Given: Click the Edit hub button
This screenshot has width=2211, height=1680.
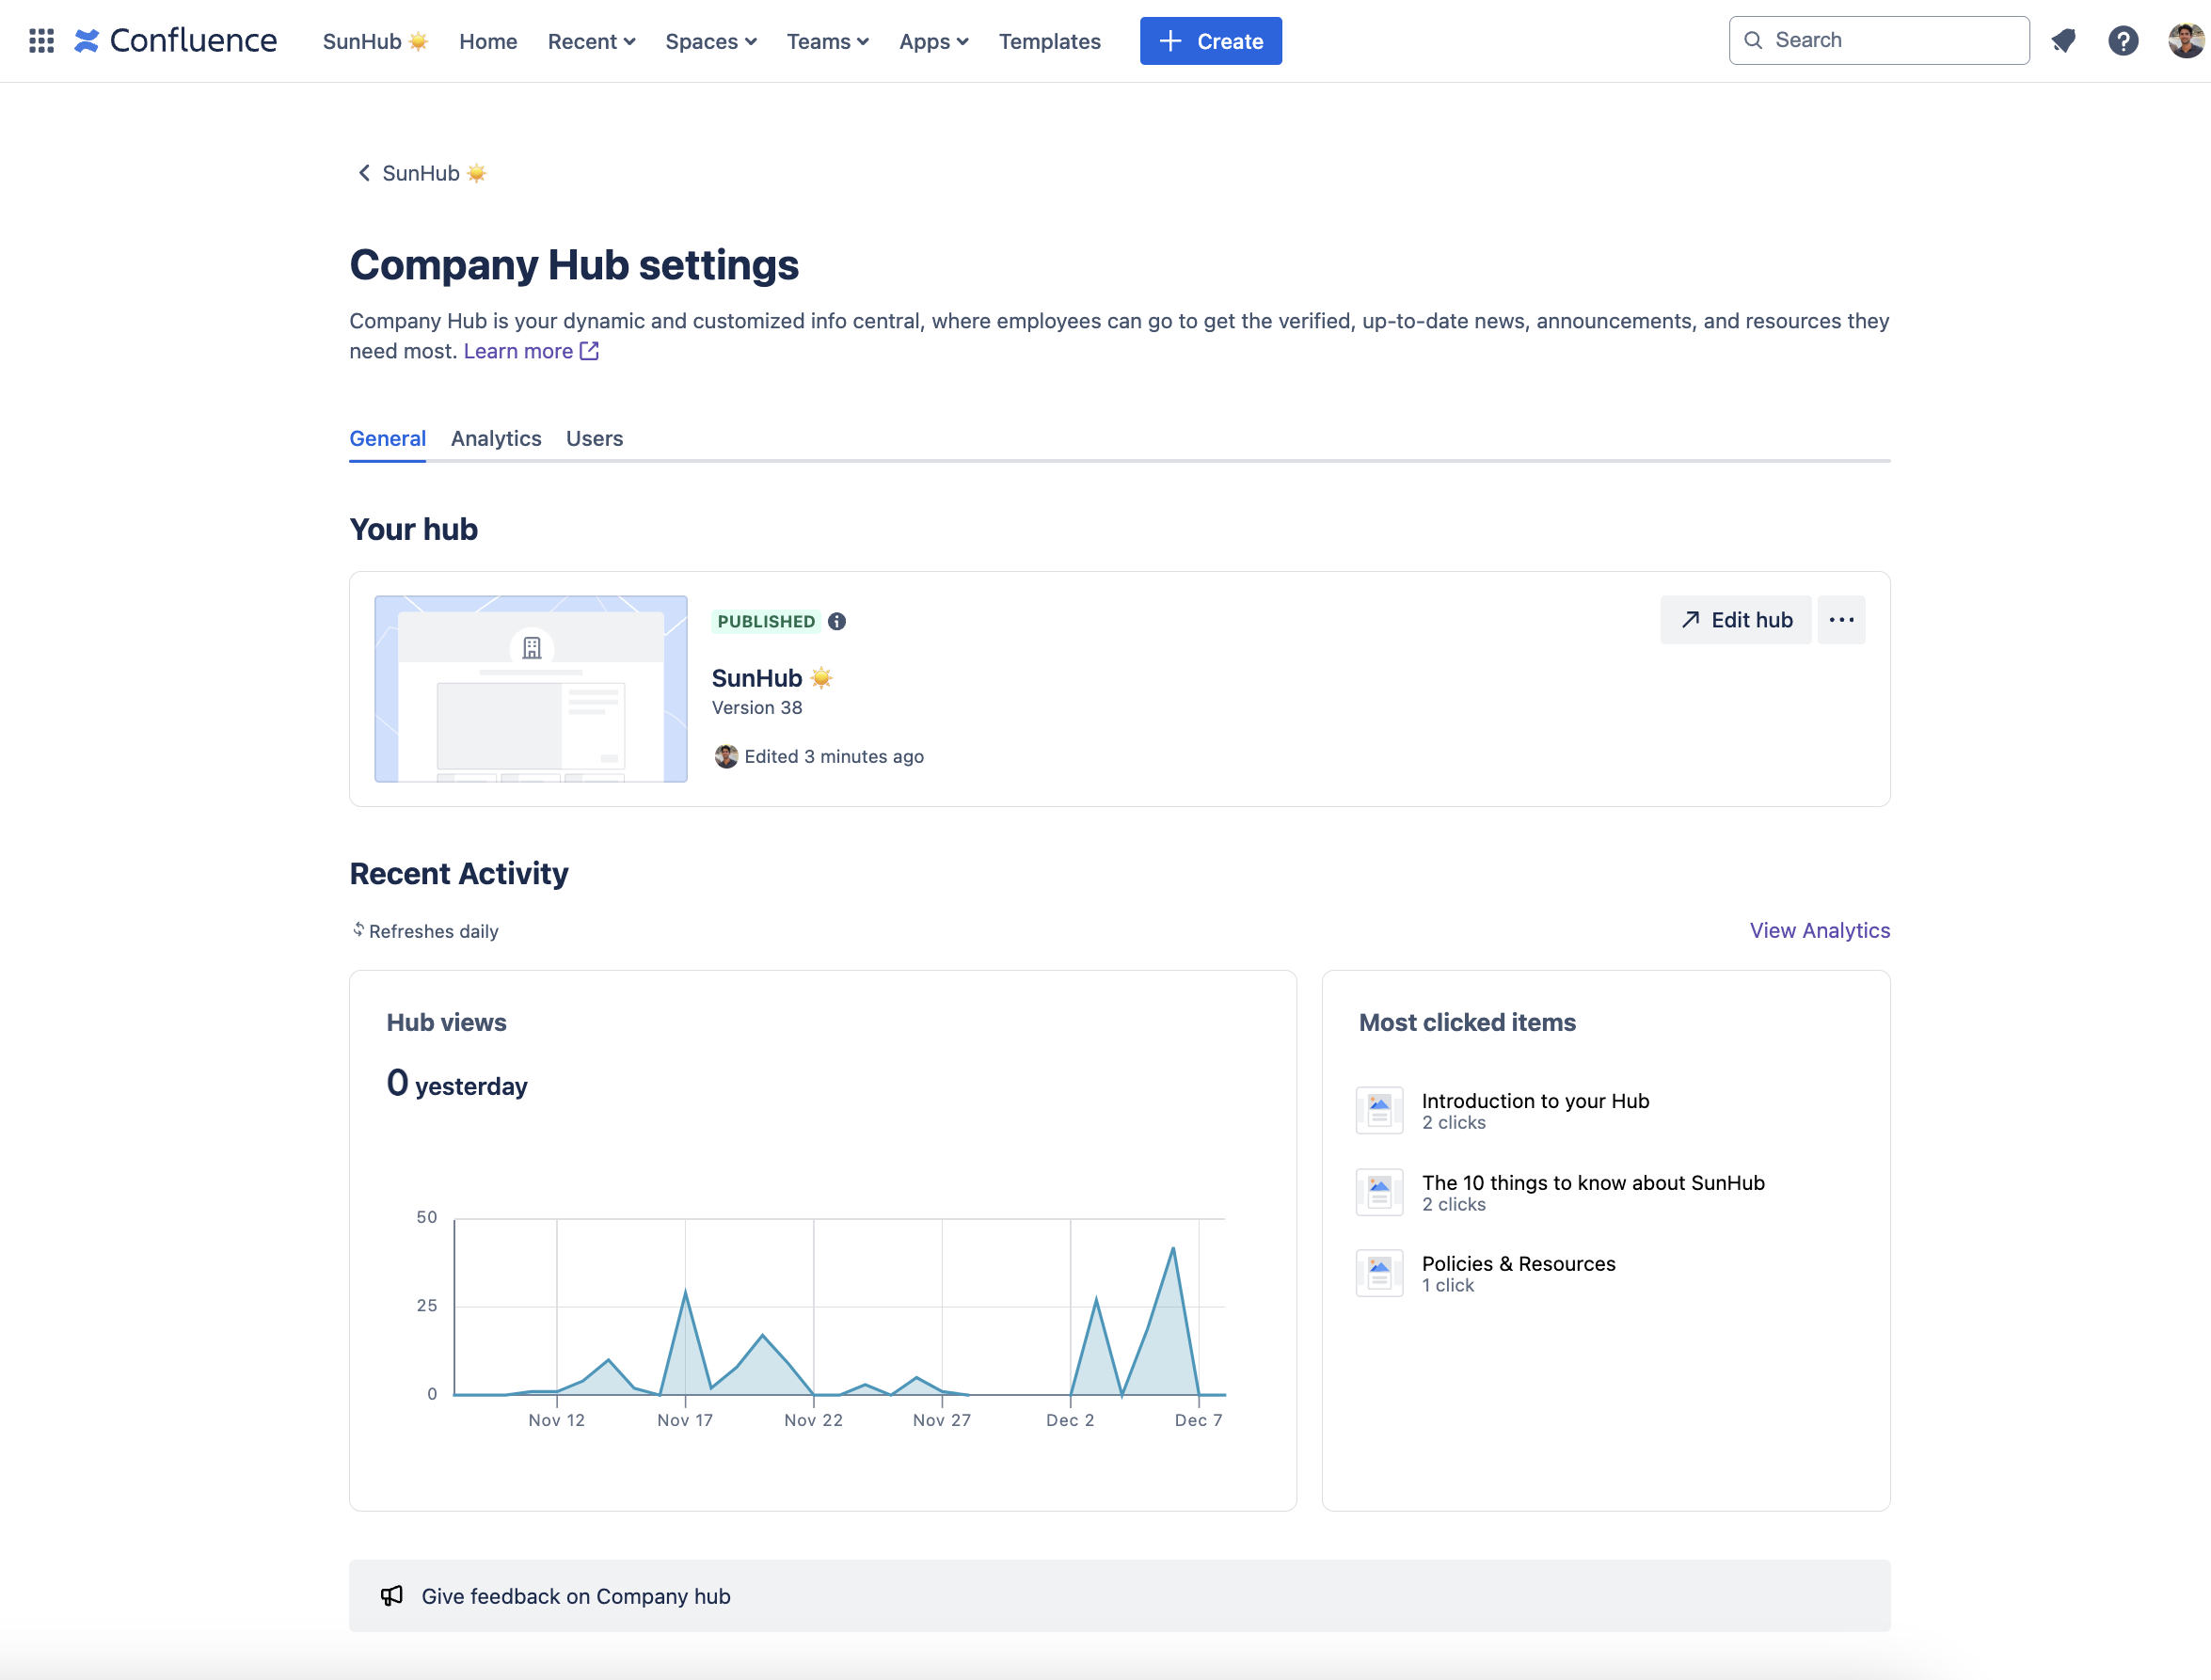Looking at the screenshot, I should [1735, 620].
